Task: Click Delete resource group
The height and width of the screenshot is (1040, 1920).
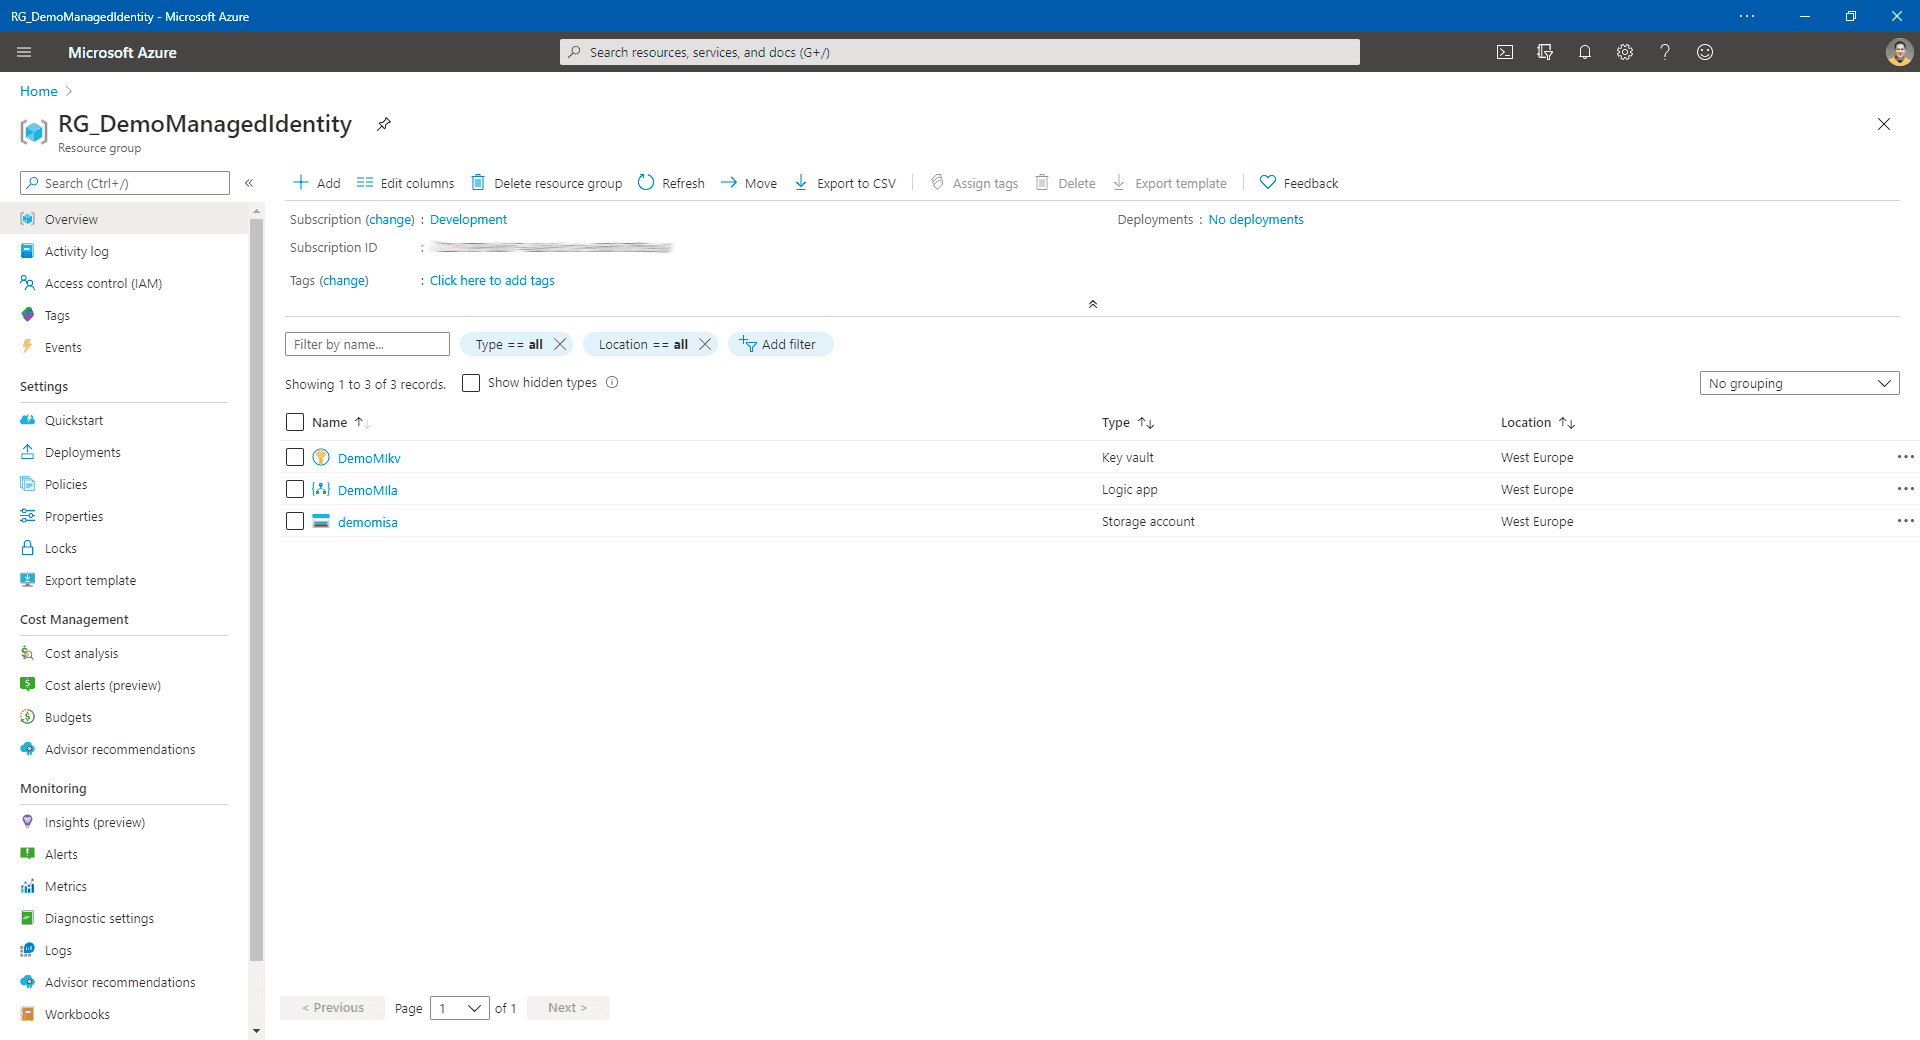Action: 547,183
